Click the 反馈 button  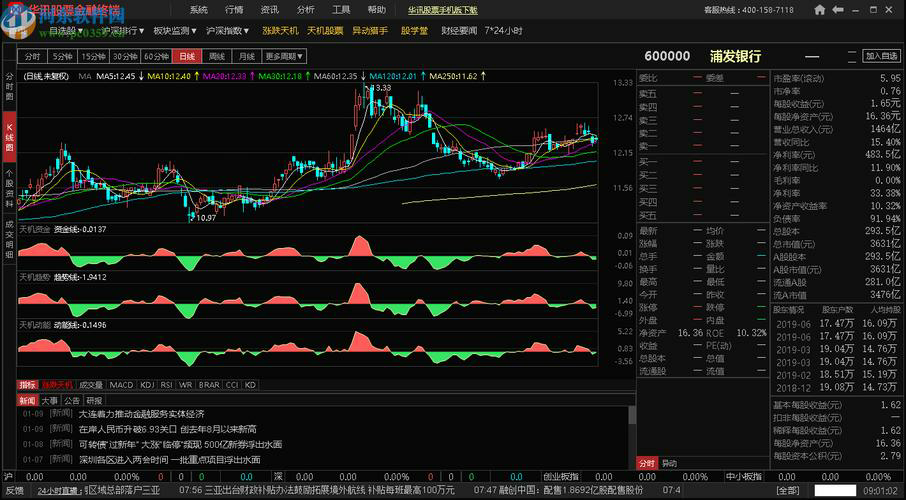click(x=14, y=490)
